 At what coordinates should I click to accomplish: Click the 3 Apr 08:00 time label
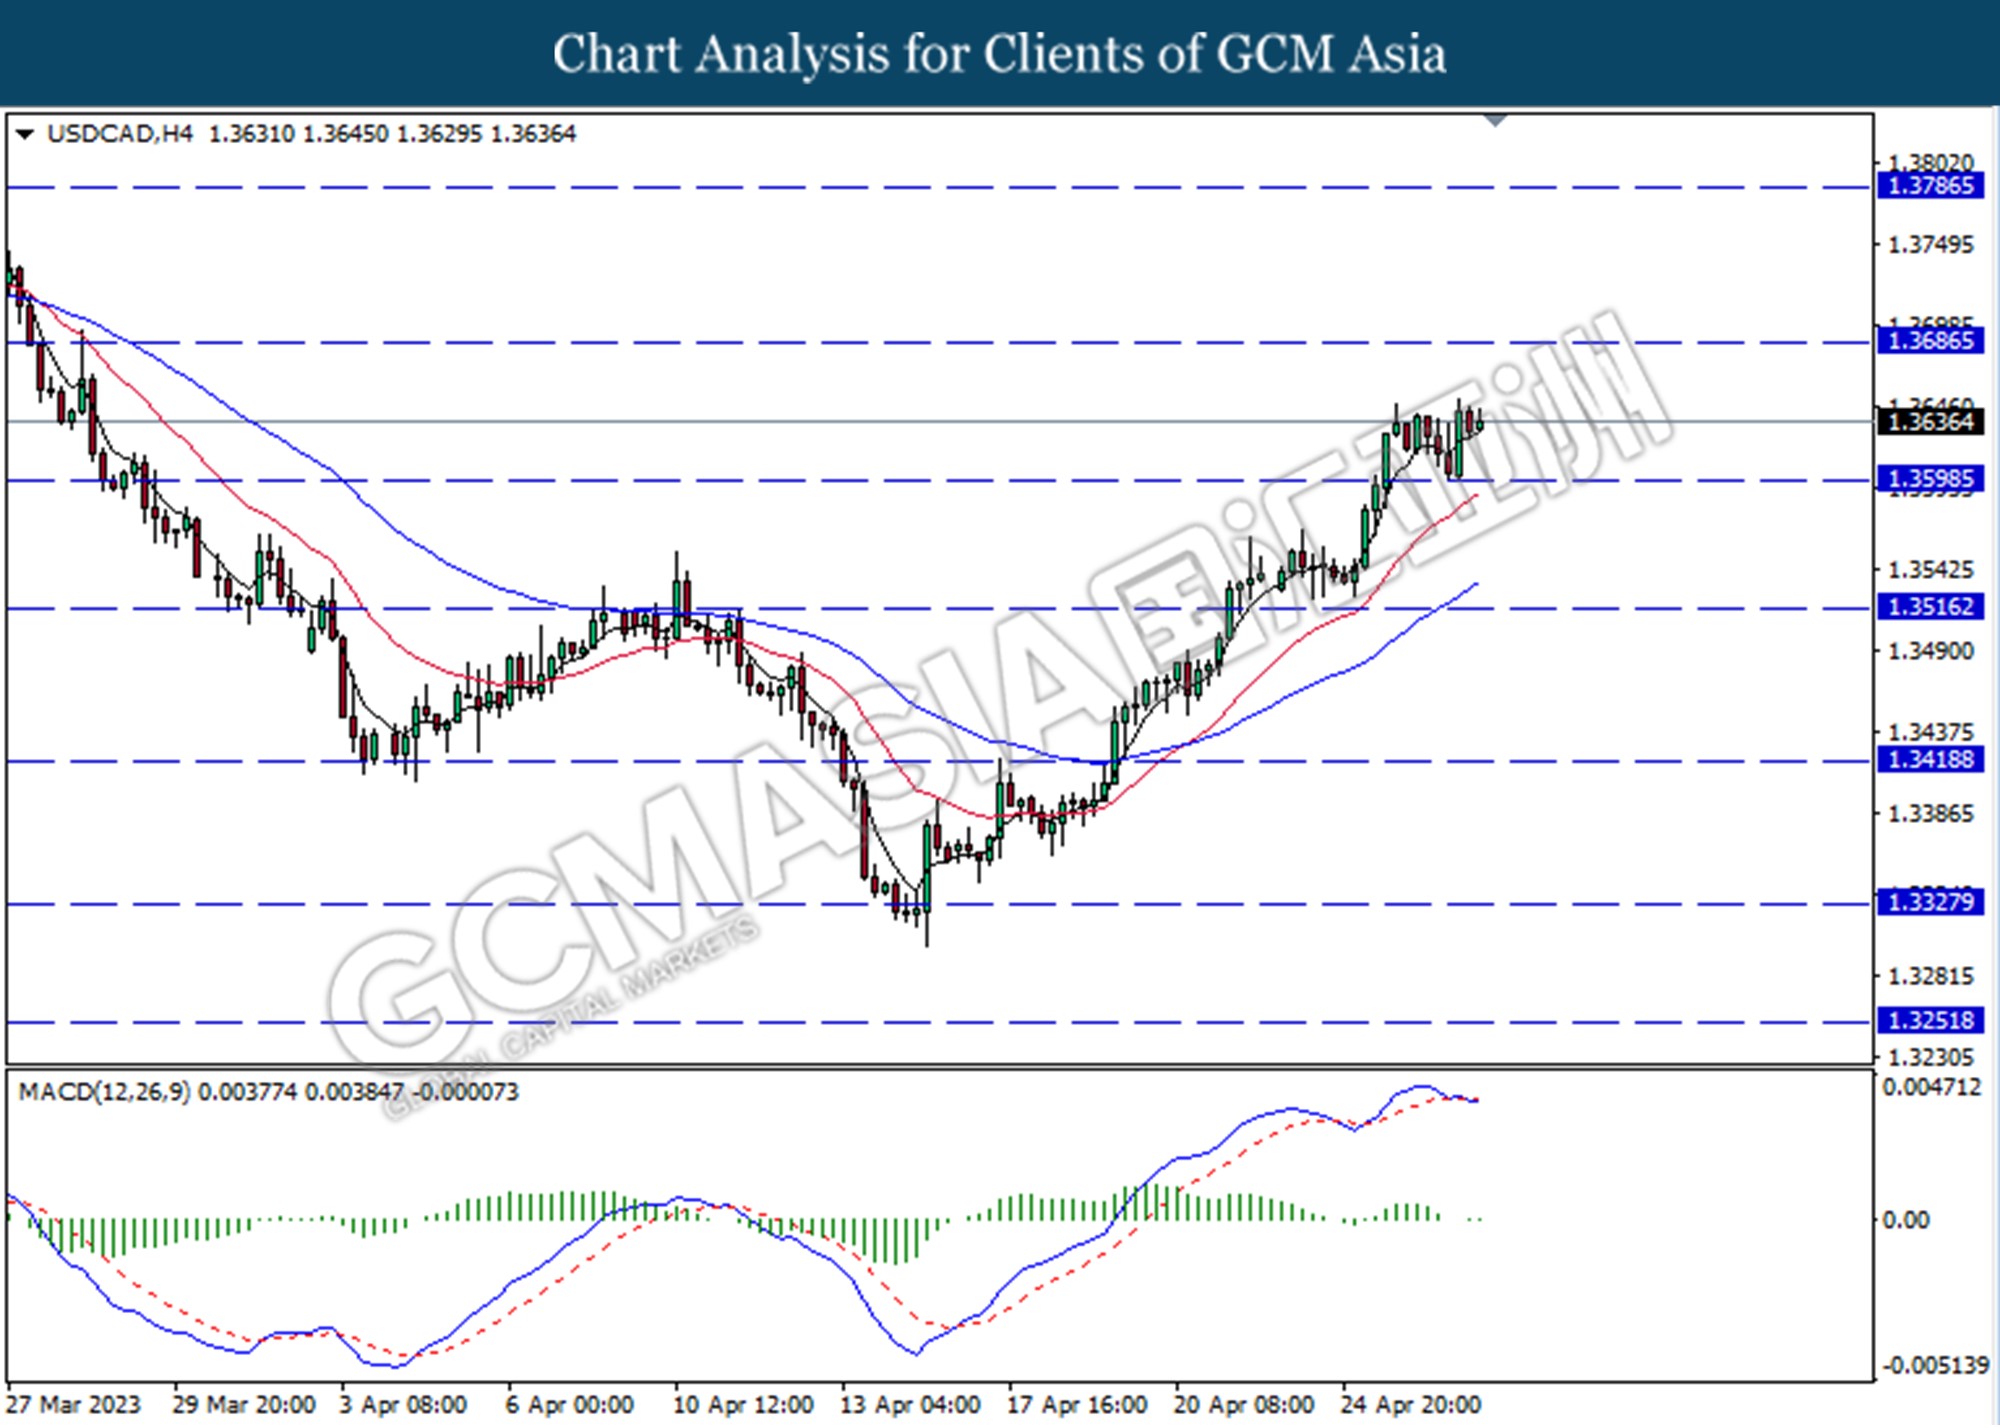(403, 1405)
